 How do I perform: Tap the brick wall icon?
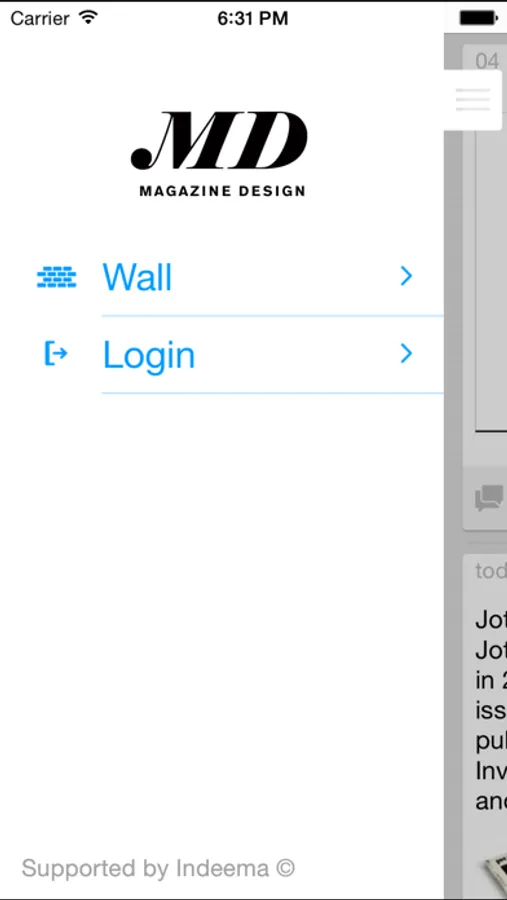coord(56,277)
